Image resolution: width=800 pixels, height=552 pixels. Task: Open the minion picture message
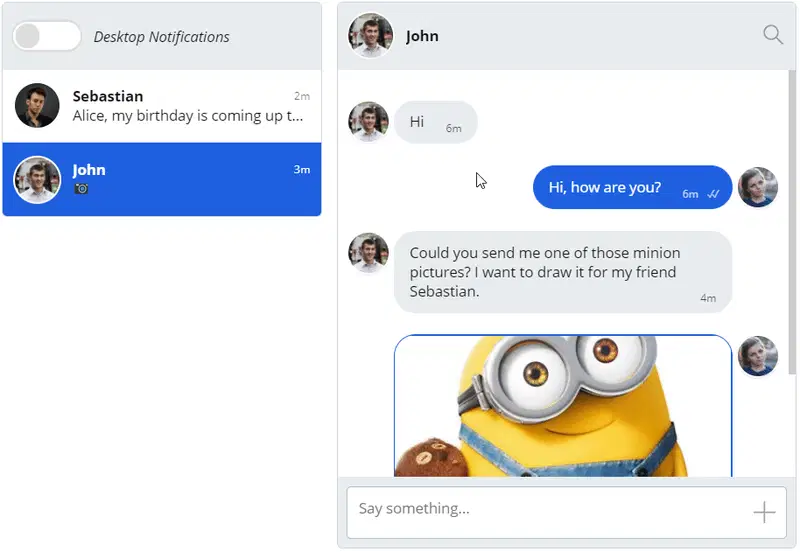563,410
